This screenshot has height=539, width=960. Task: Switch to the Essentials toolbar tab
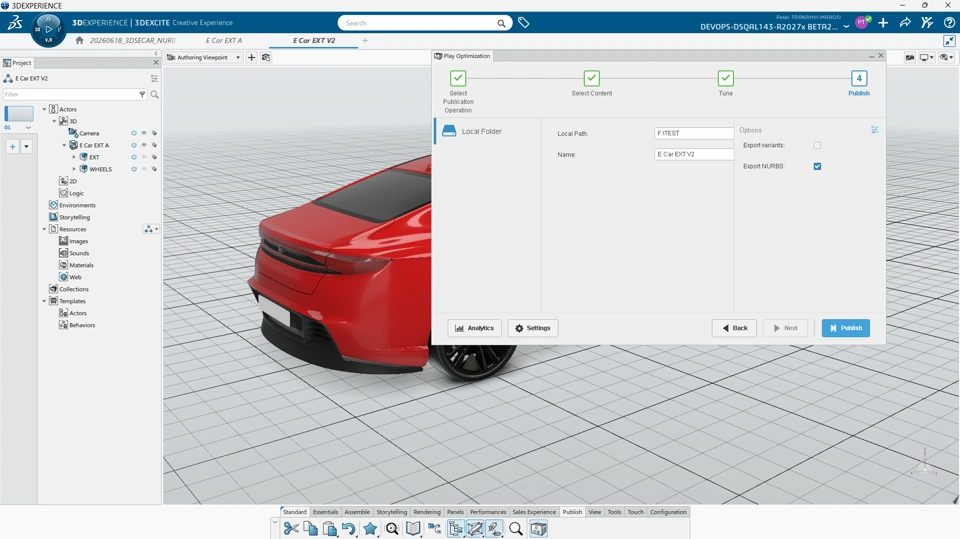coord(325,512)
